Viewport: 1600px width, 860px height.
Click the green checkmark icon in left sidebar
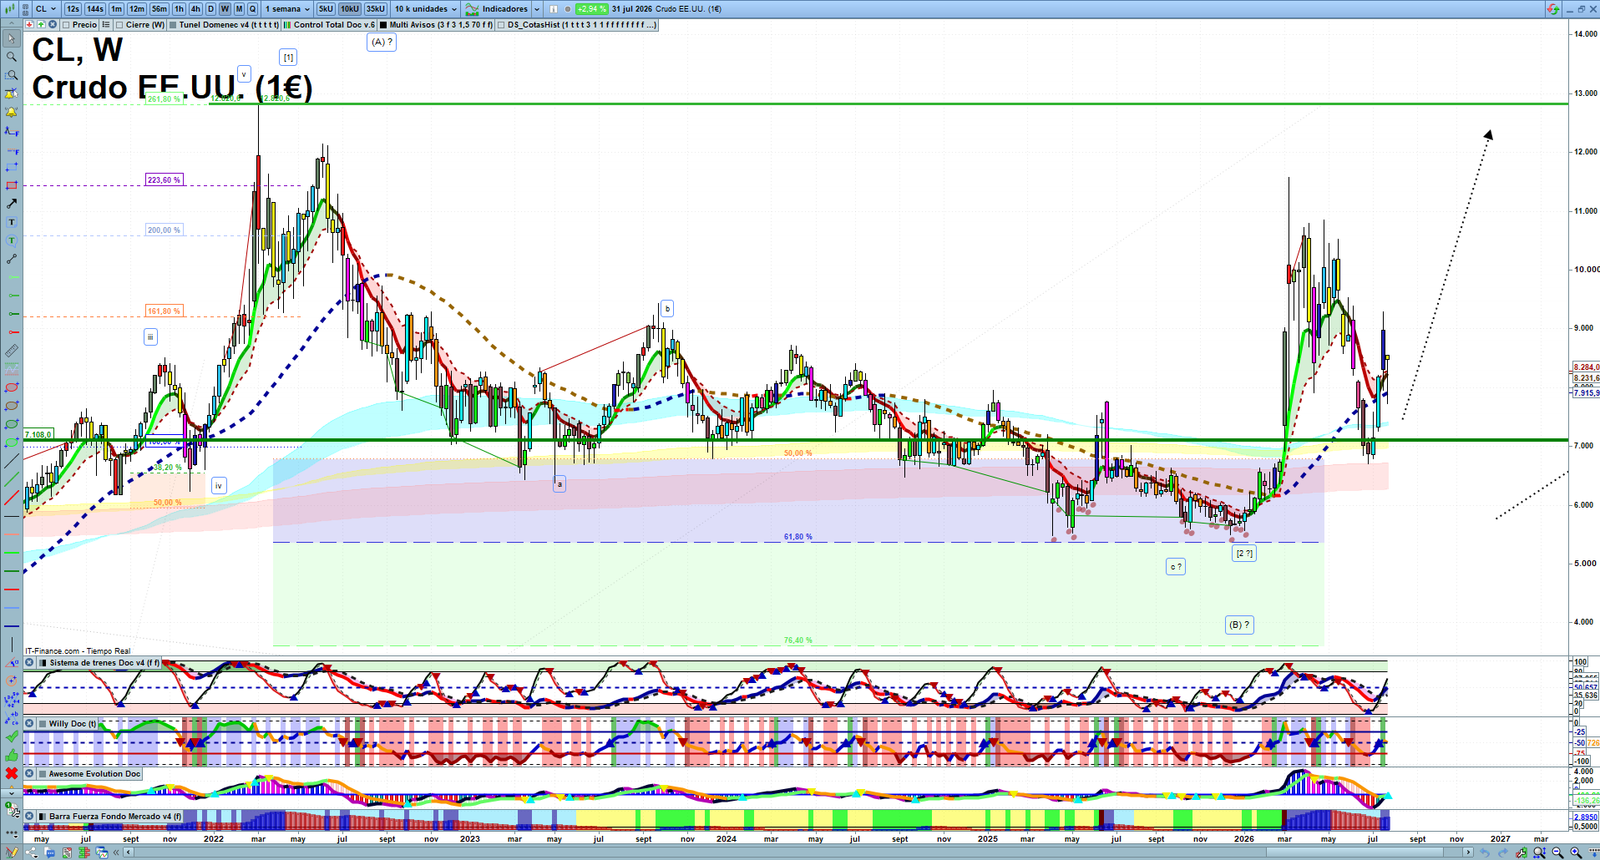[12, 737]
